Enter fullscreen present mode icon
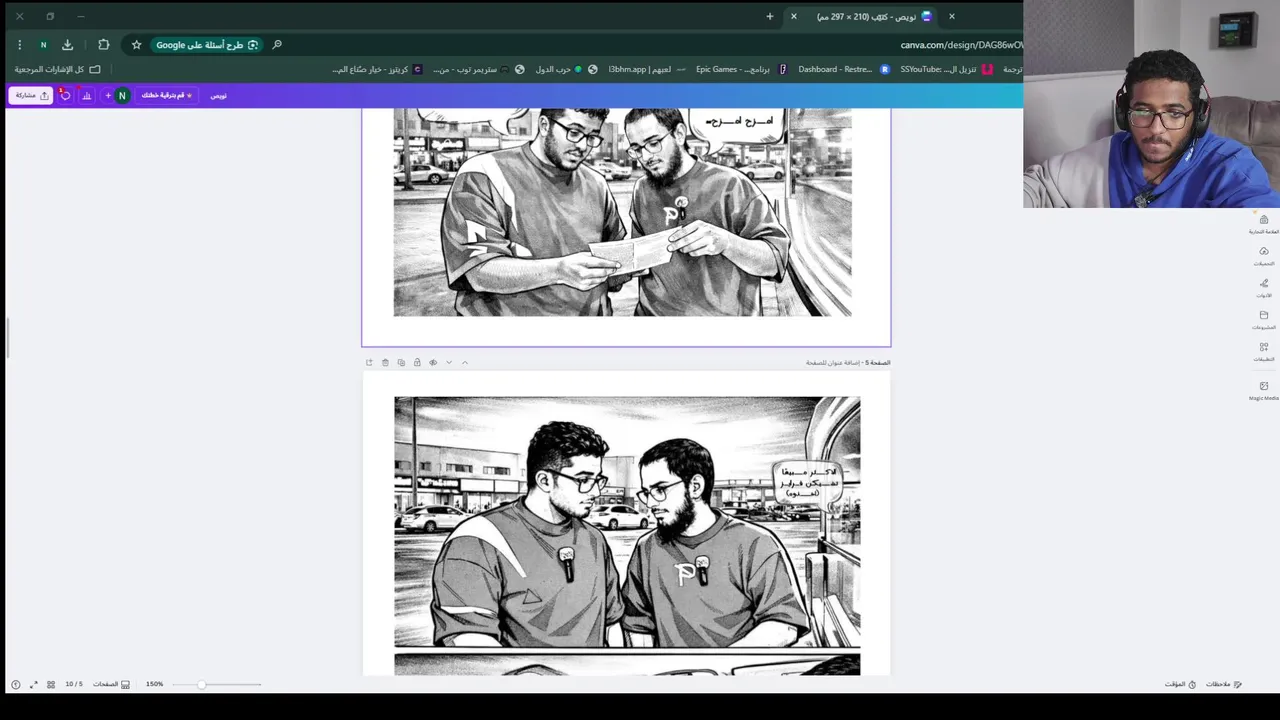 33,684
